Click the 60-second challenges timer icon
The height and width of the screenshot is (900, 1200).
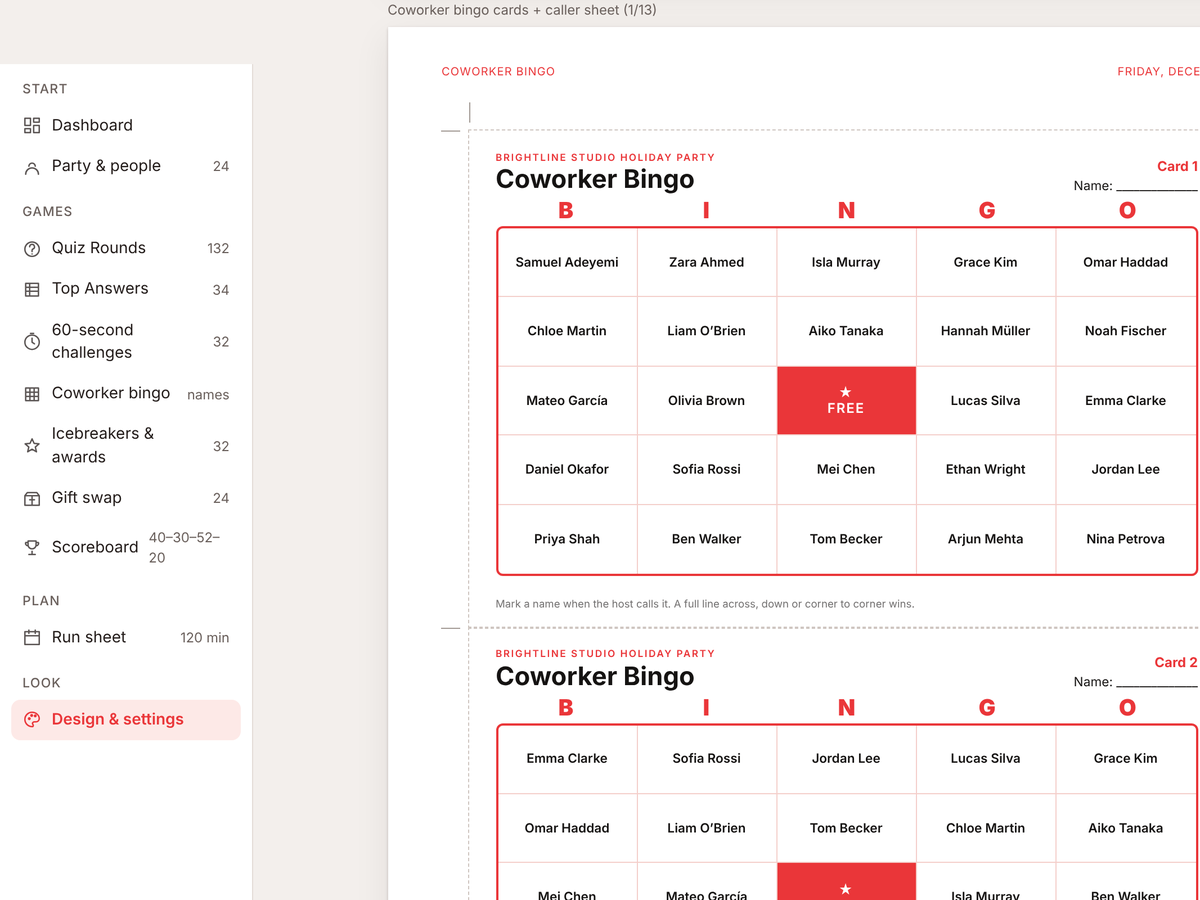pos(32,342)
